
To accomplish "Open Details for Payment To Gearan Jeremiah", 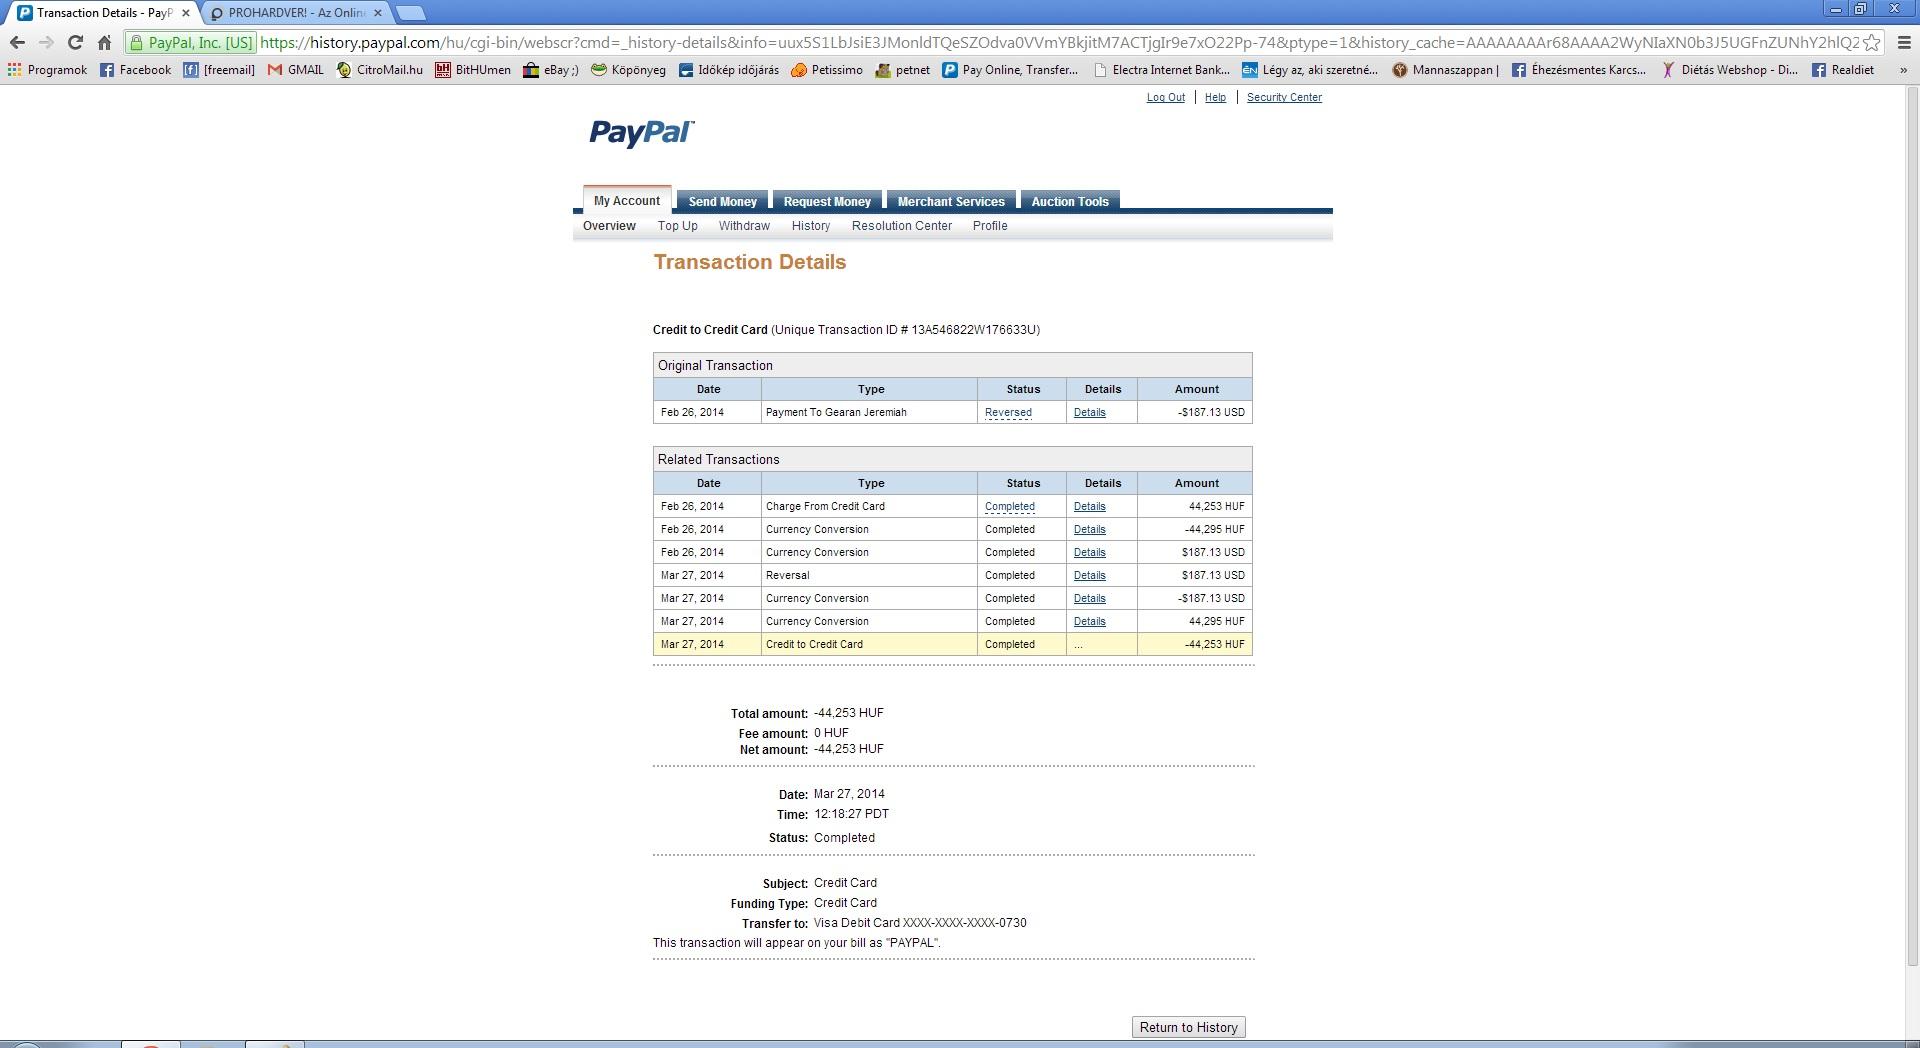I will 1089,412.
